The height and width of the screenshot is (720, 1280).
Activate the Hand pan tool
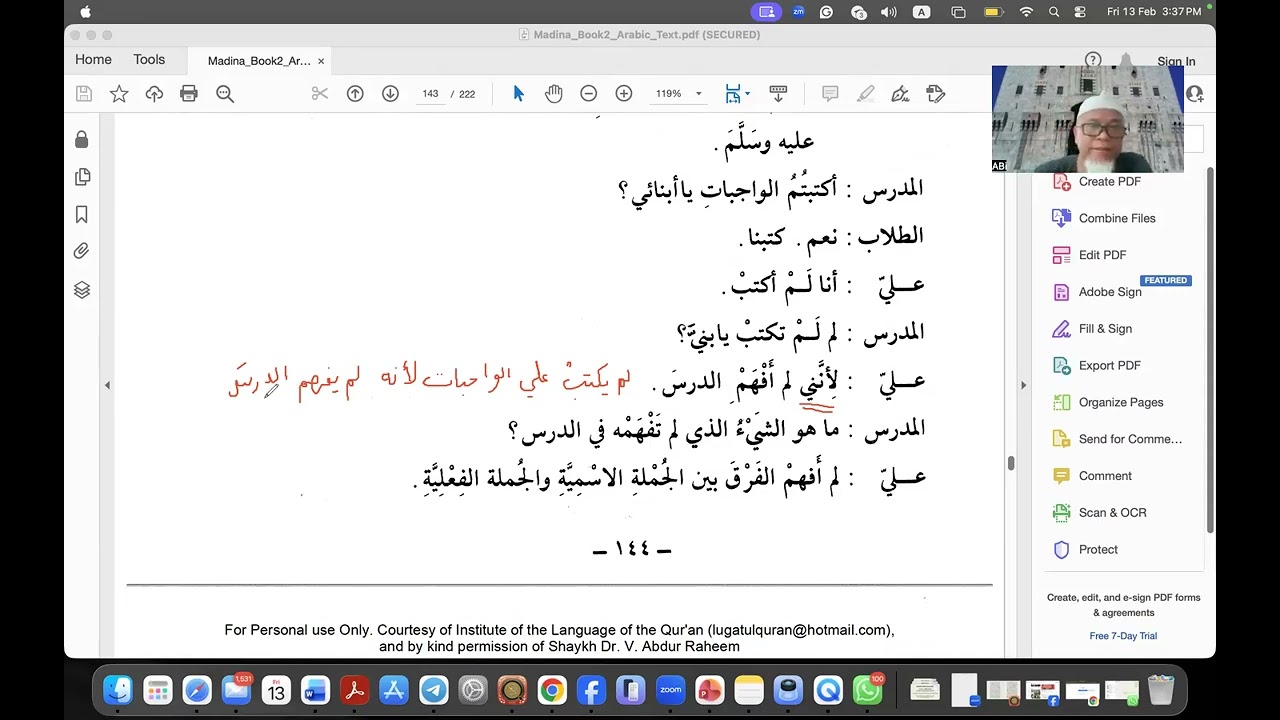553,93
